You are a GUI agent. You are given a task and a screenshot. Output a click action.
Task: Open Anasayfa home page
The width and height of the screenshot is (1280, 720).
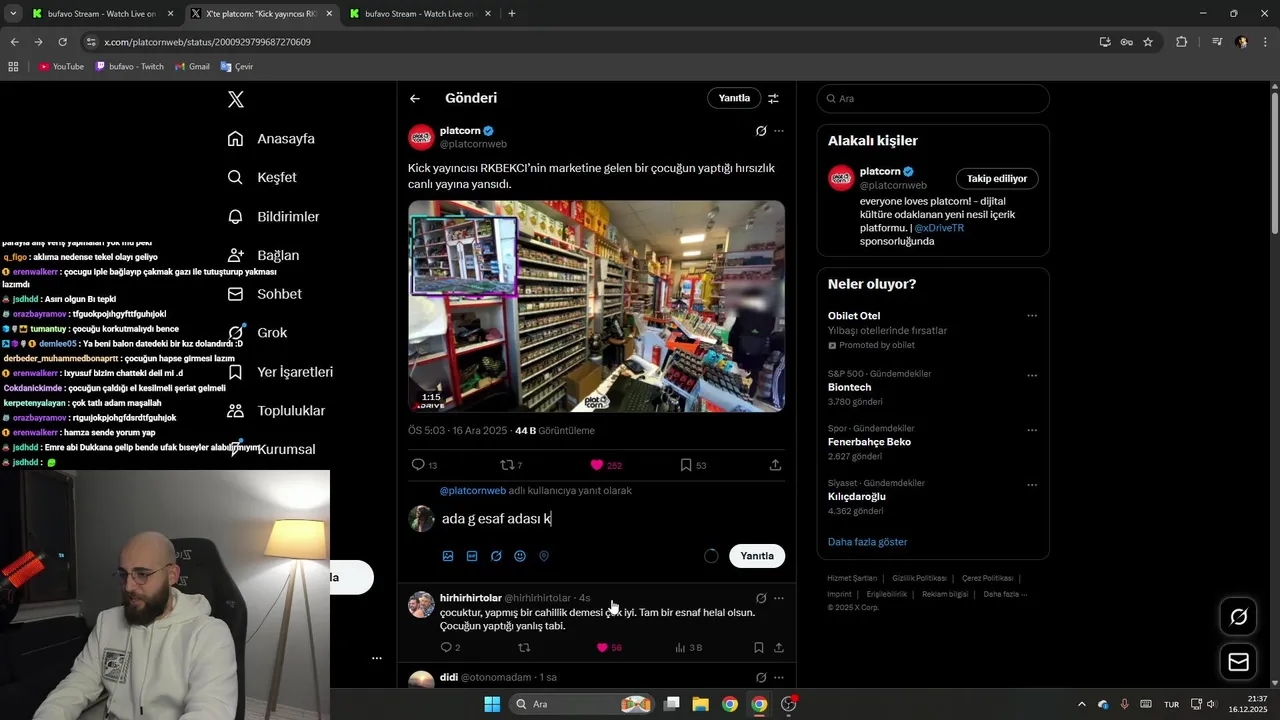(271, 138)
